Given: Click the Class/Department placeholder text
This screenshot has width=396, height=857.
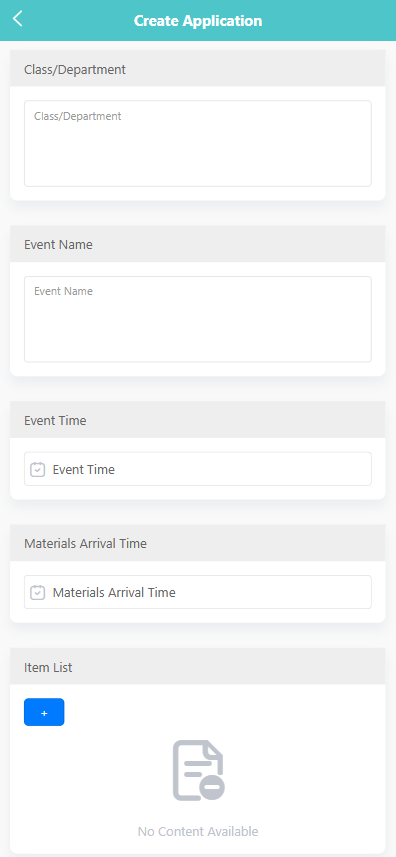Looking at the screenshot, I should [78, 116].
